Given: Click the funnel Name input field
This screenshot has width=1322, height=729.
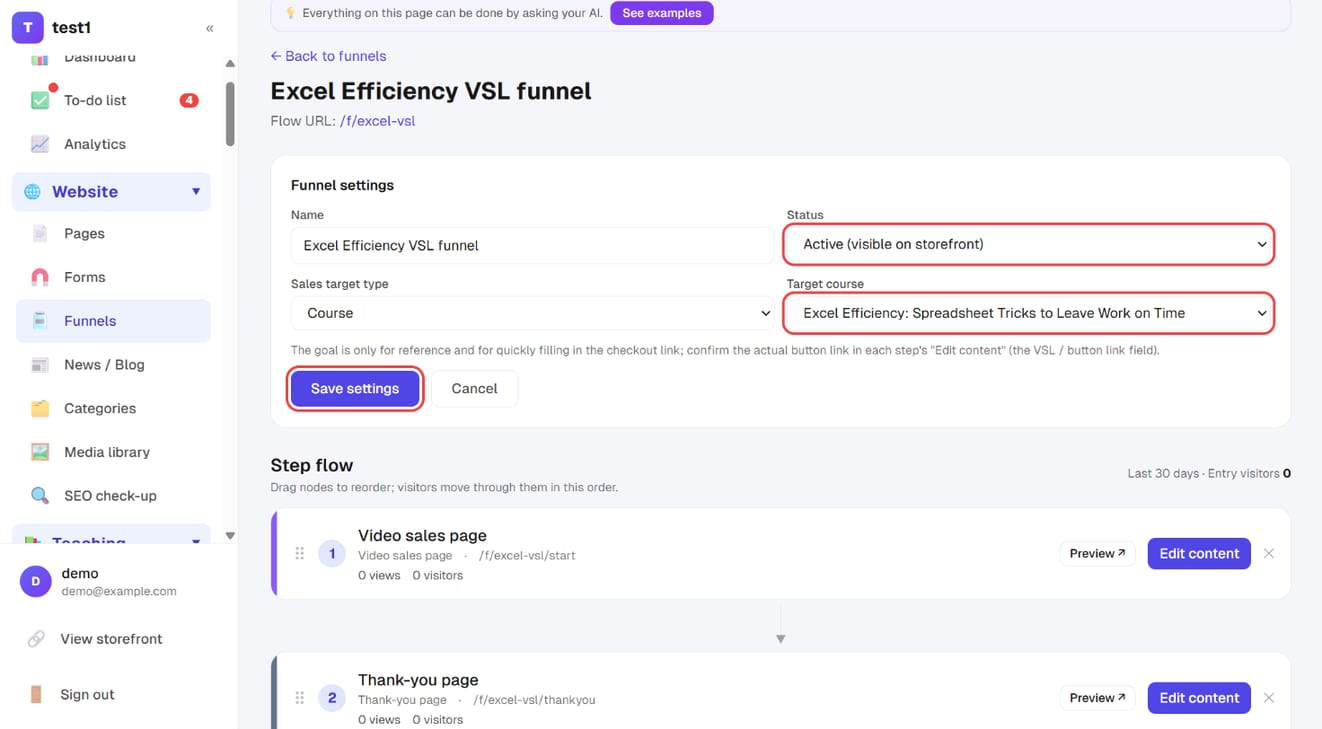Looking at the screenshot, I should click(531, 245).
